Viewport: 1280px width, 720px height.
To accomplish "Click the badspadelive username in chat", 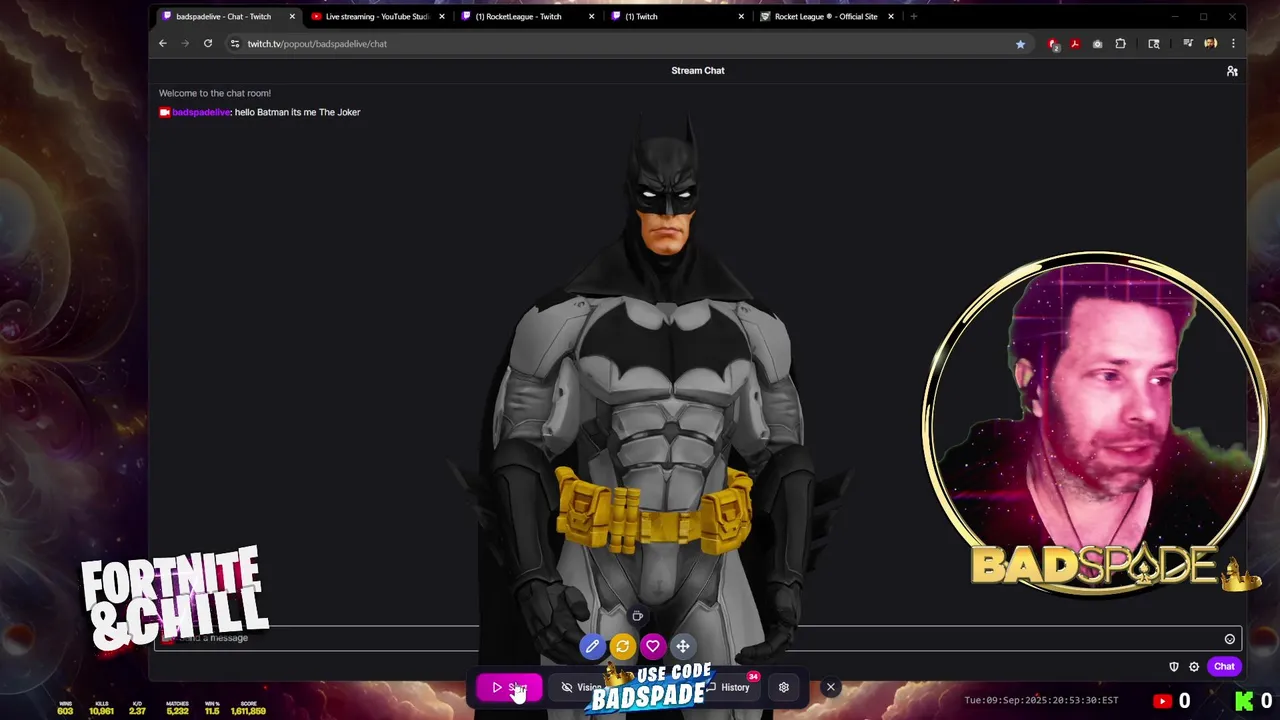I will point(201,112).
